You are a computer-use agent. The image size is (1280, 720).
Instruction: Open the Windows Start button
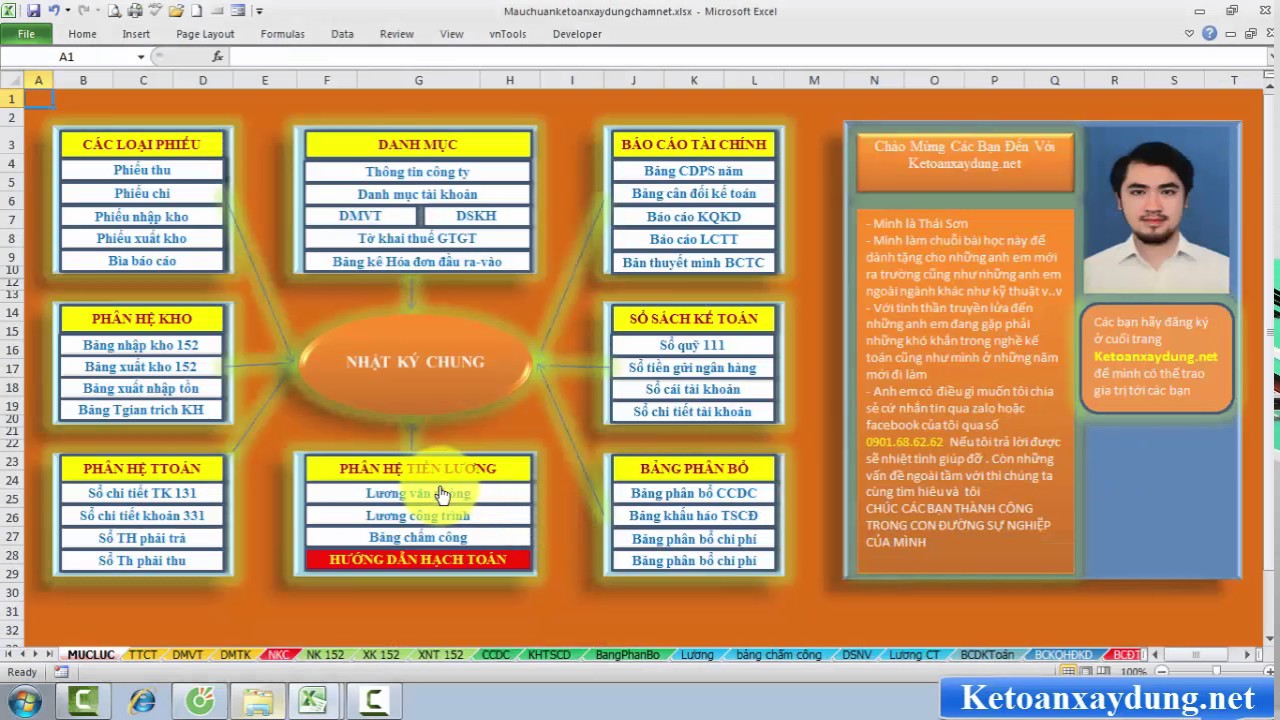click(x=24, y=701)
